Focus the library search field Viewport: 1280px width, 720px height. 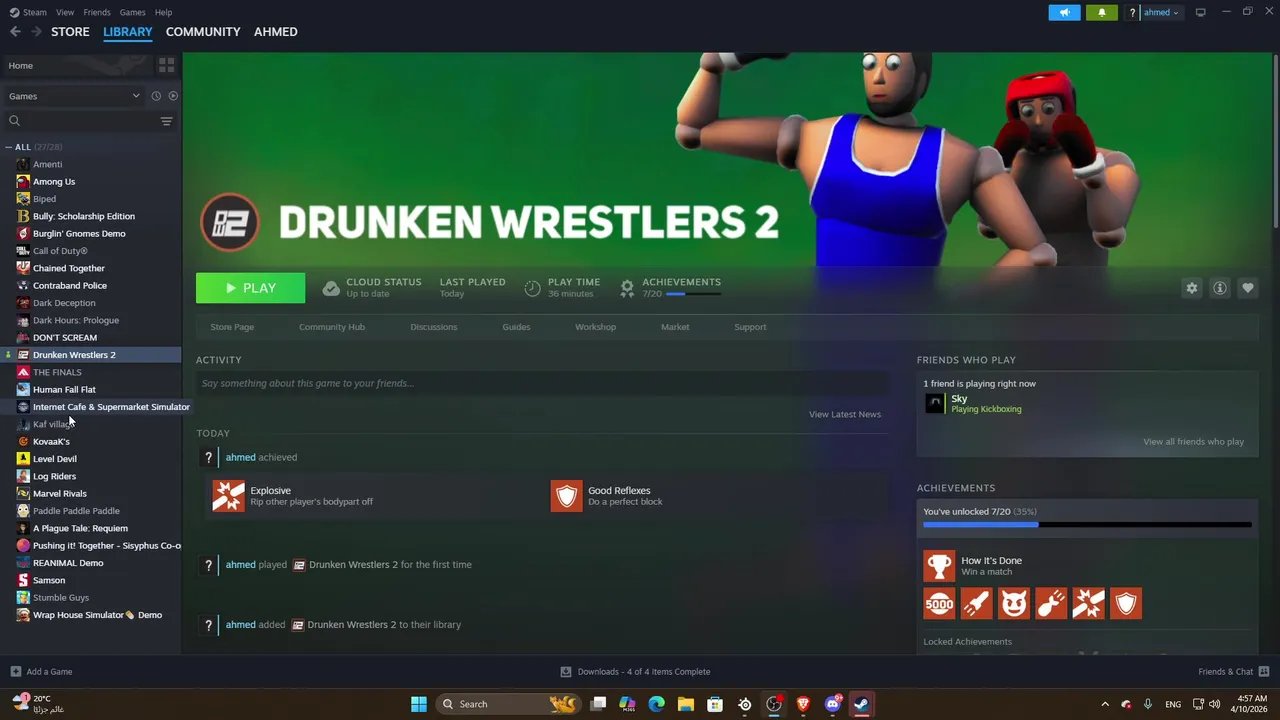(x=80, y=121)
